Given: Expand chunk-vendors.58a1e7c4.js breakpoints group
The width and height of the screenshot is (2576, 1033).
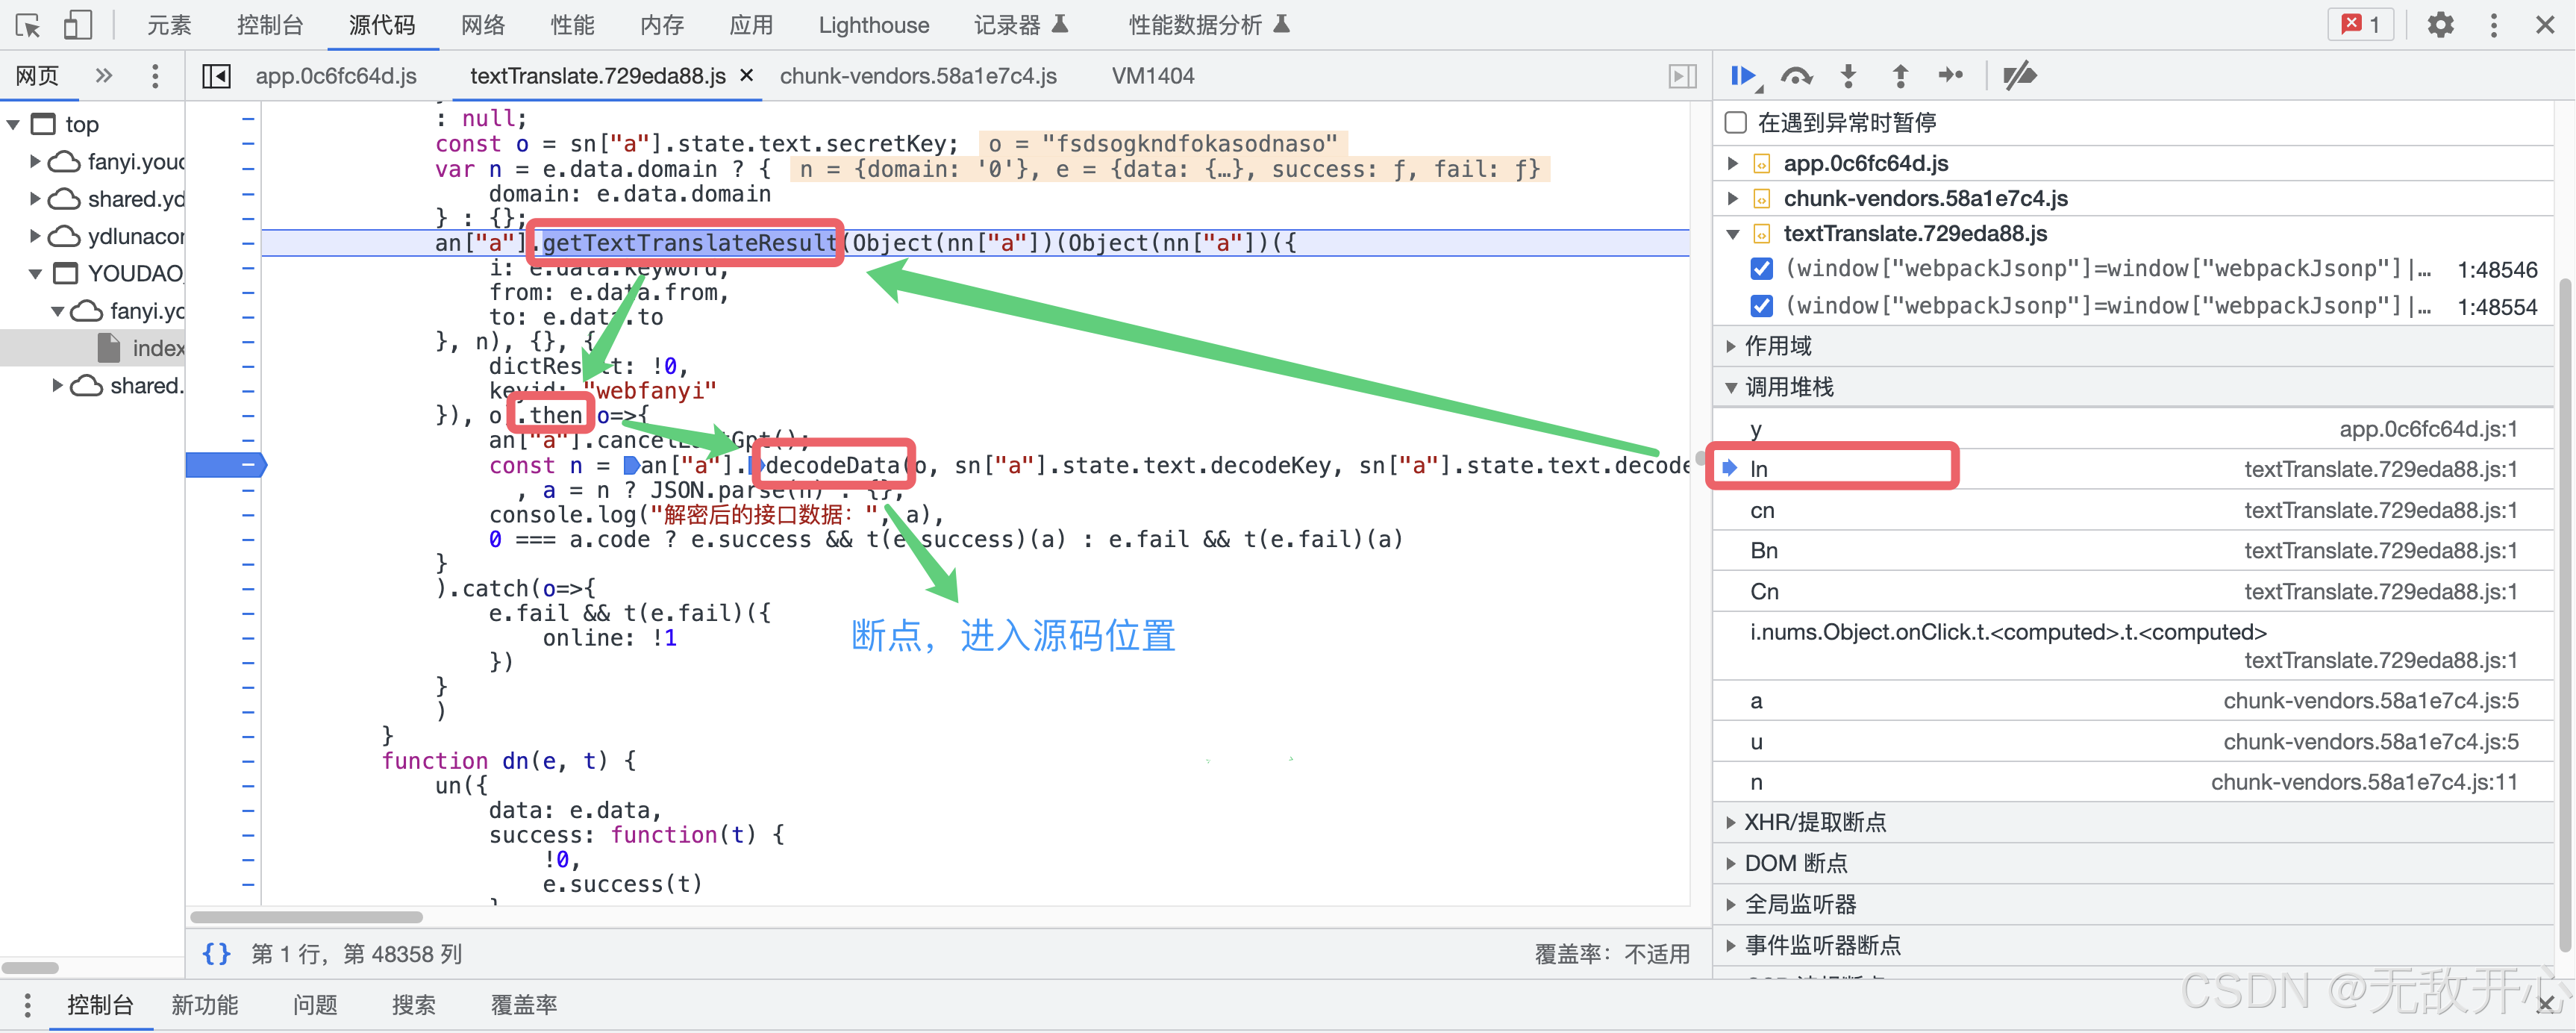Looking at the screenshot, I should (x=1733, y=198).
